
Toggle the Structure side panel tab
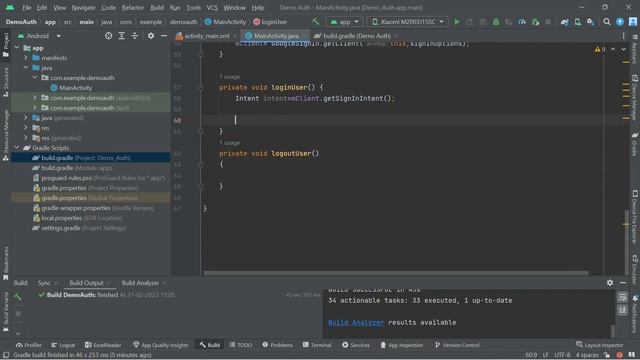pos(6,82)
